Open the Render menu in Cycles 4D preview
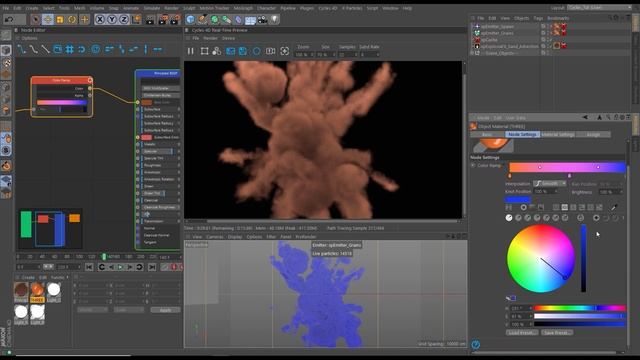The width and height of the screenshot is (640, 360). 210,38
